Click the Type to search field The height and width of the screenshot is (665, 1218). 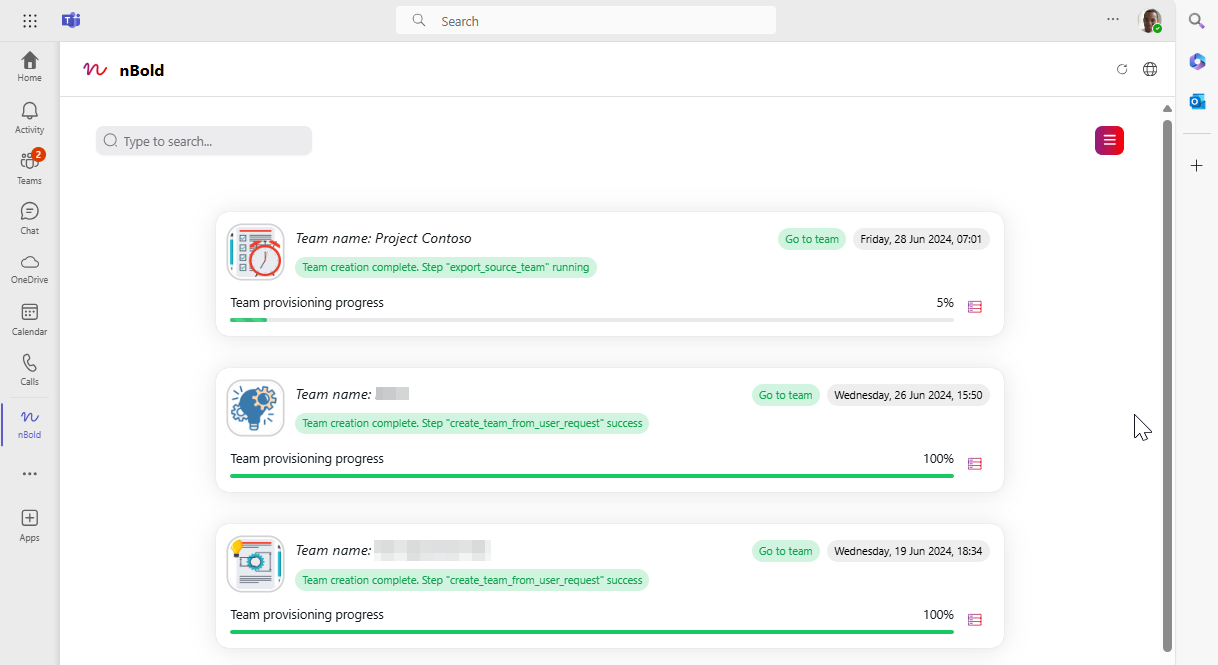pyautogui.click(x=204, y=141)
